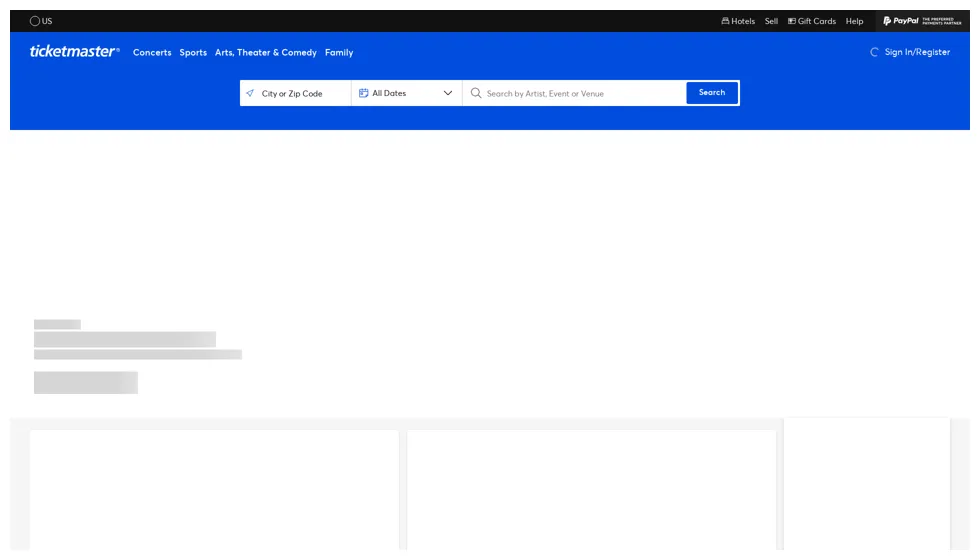The height and width of the screenshot is (560, 980).
Task: Click the magnifying glass search icon
Action: pyautogui.click(x=476, y=93)
